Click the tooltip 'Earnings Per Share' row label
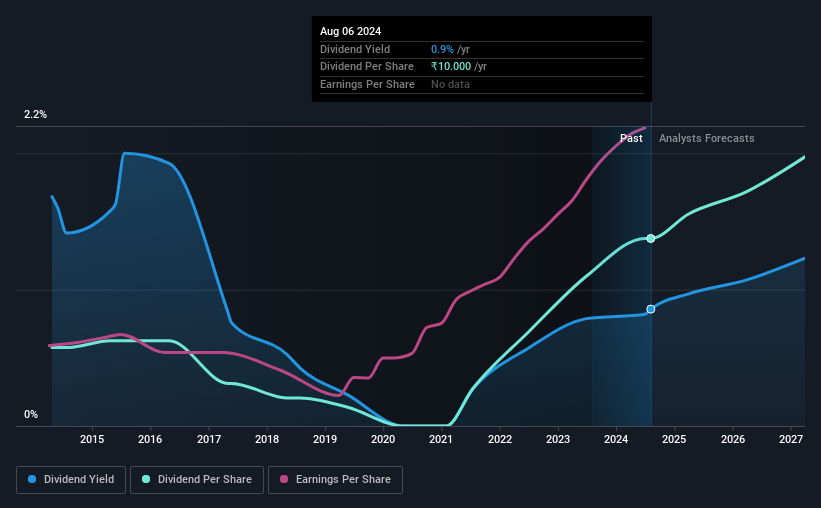 pos(367,84)
